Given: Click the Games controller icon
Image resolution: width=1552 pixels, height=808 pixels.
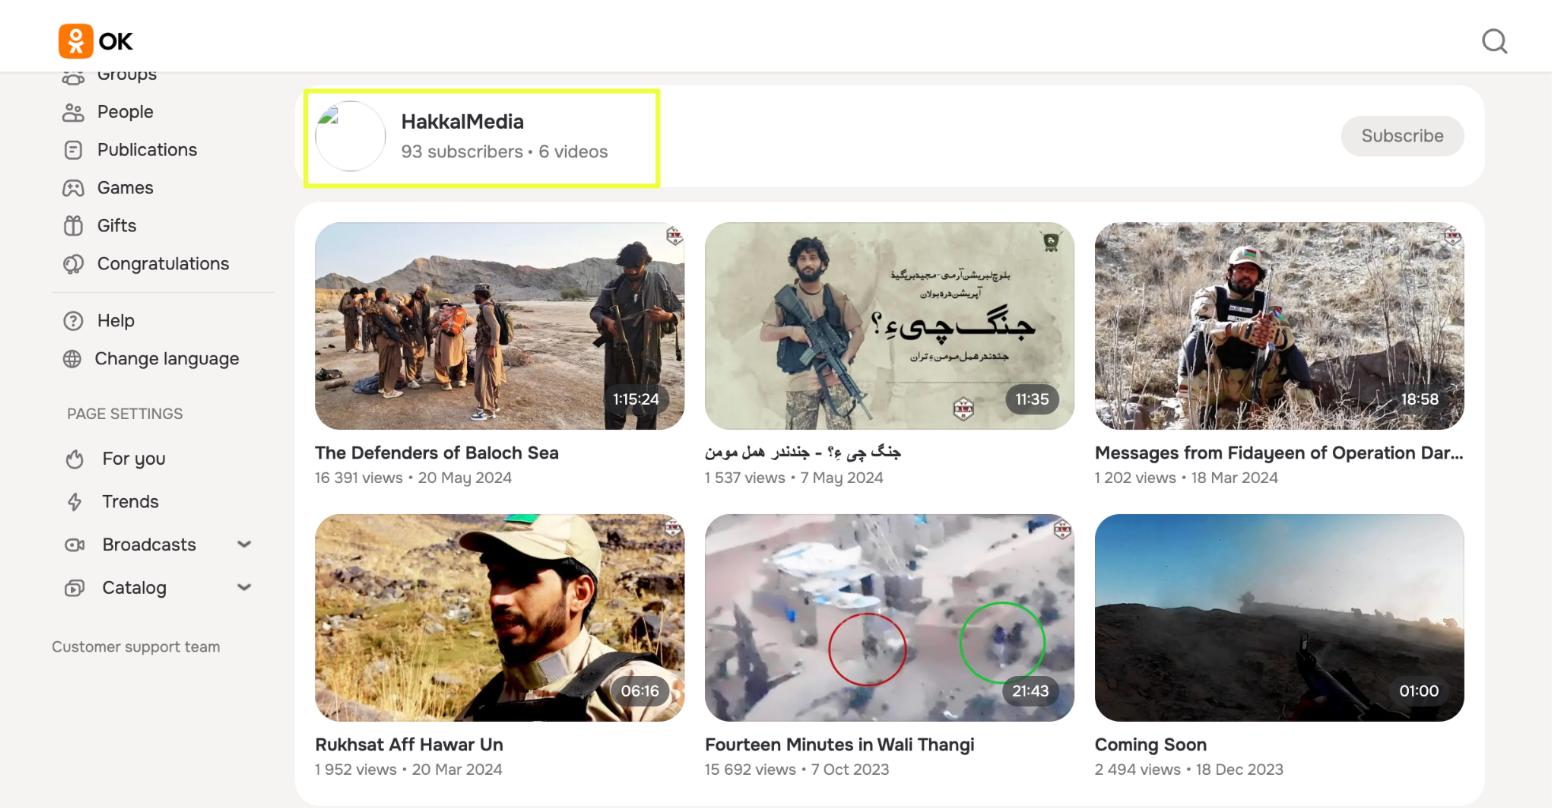Looking at the screenshot, I should (73, 188).
